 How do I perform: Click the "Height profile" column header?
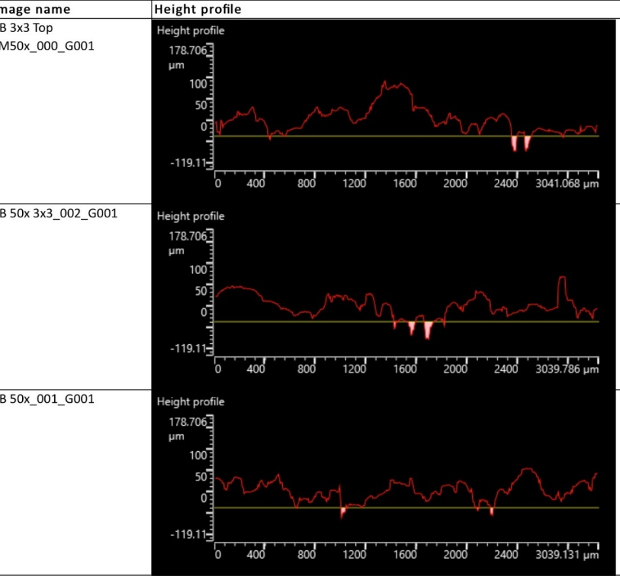click(x=196, y=9)
